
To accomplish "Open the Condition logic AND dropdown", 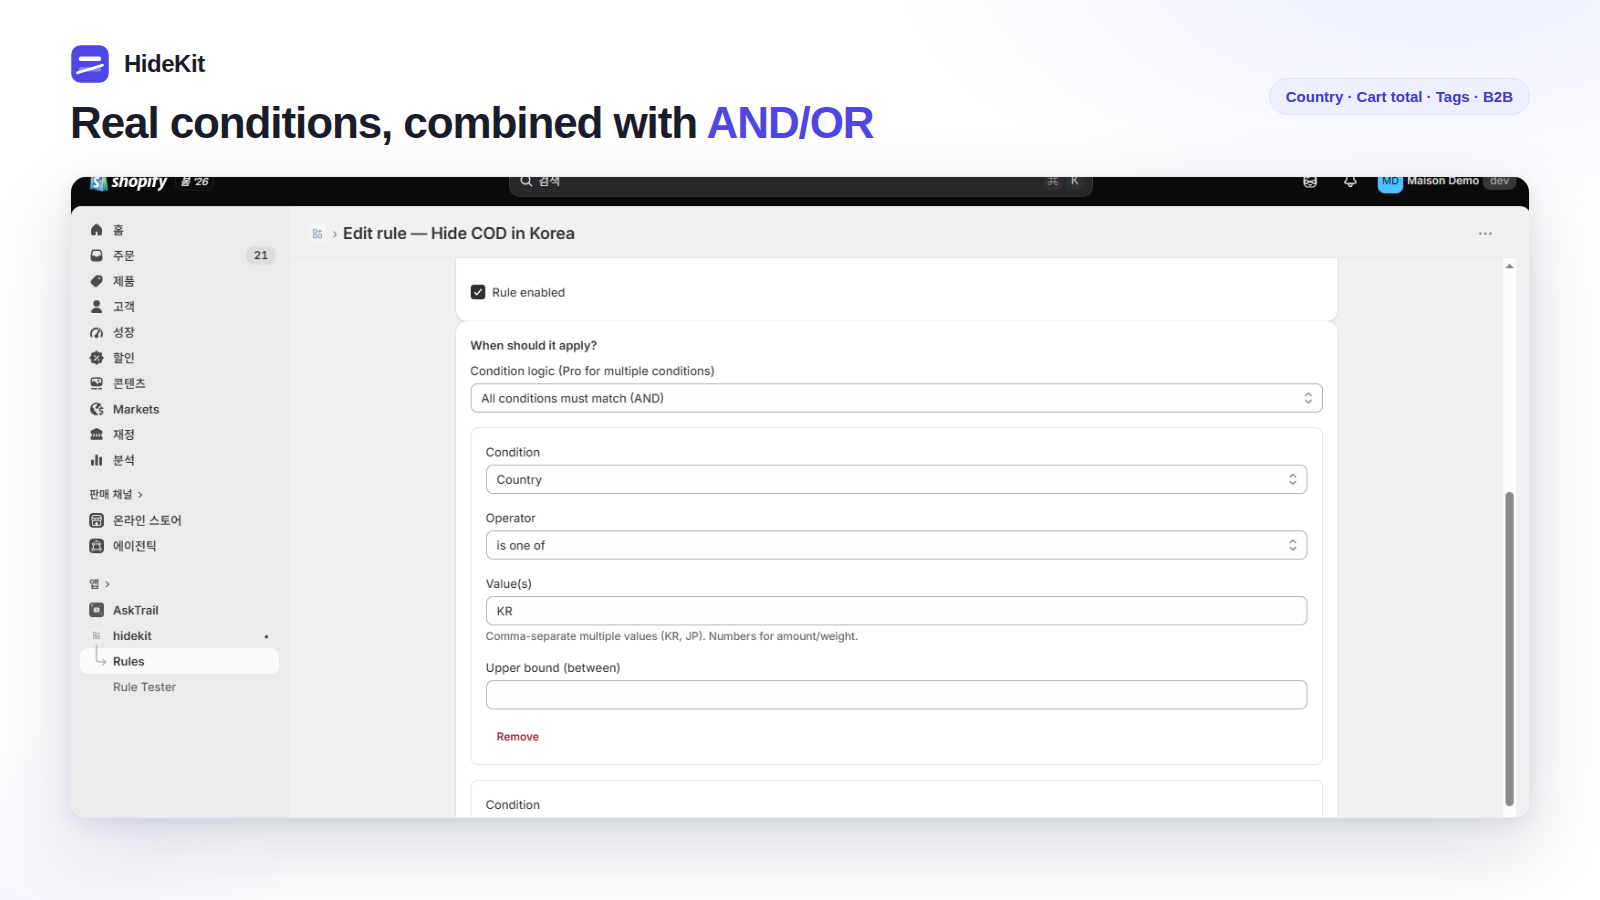I will click(896, 398).
